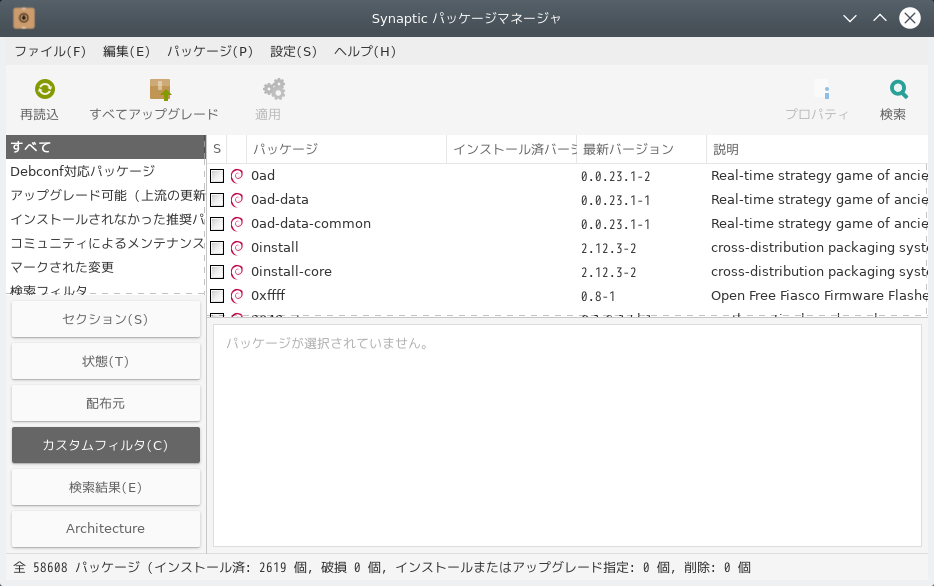Click the 配布元 button
Screen dimensions: 934x586
pos(105,403)
